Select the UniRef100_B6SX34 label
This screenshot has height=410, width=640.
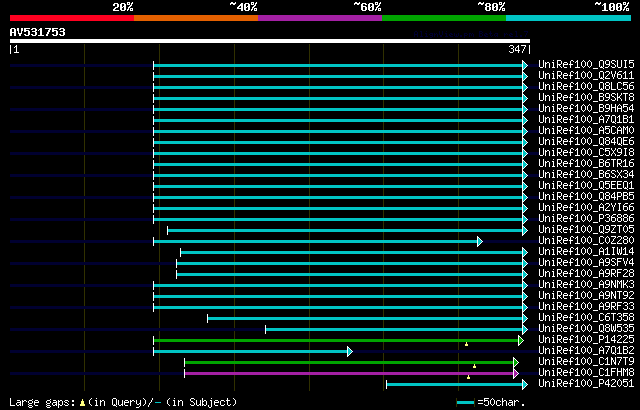click(x=586, y=175)
